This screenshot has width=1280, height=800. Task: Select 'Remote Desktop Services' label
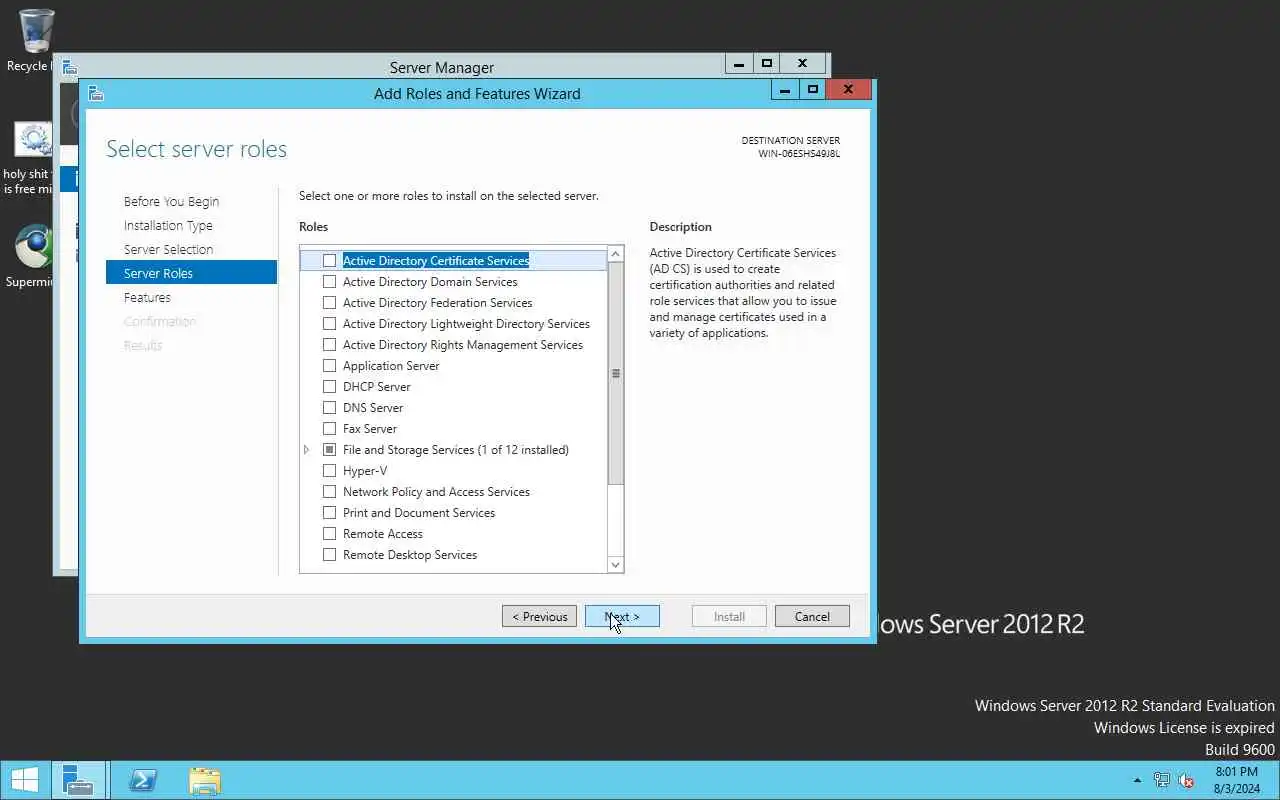(410, 554)
